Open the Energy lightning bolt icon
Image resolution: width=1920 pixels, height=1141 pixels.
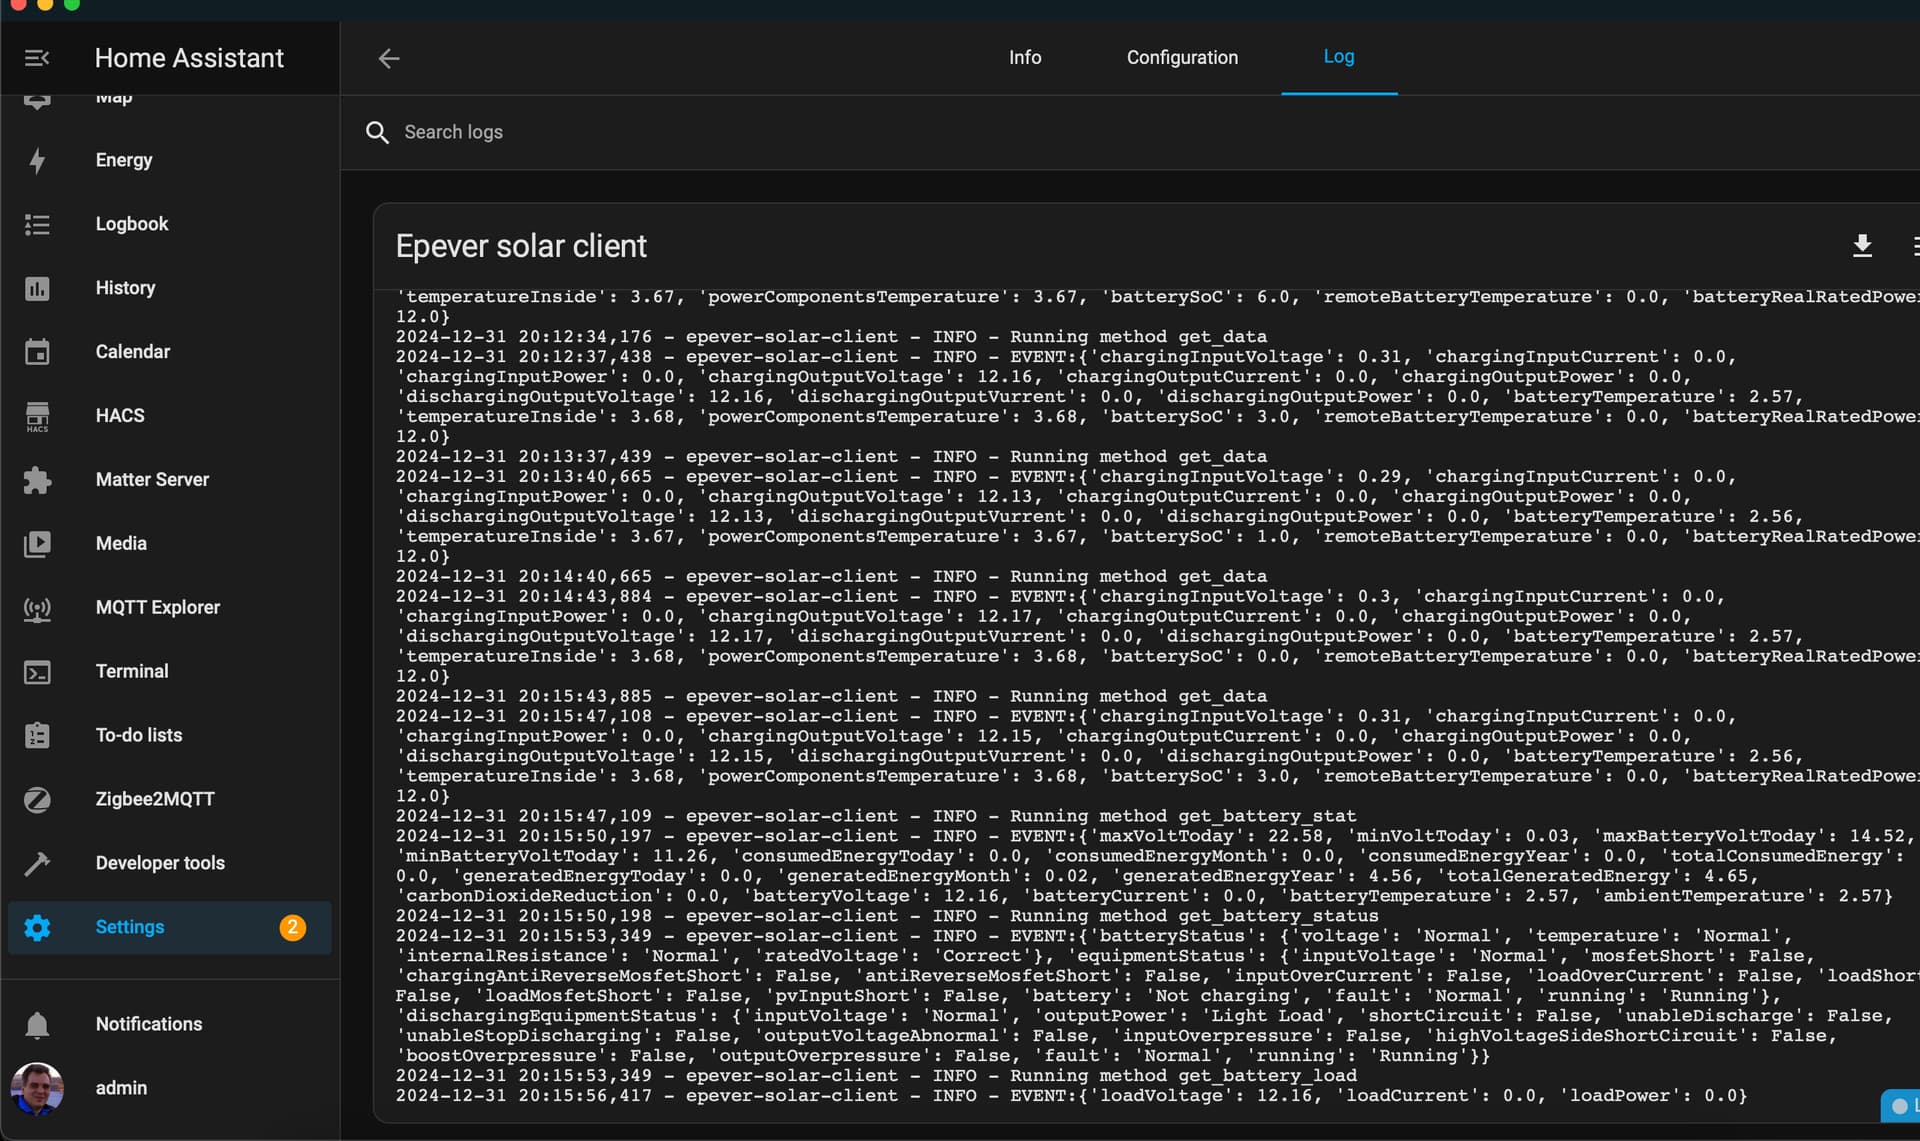(x=37, y=160)
